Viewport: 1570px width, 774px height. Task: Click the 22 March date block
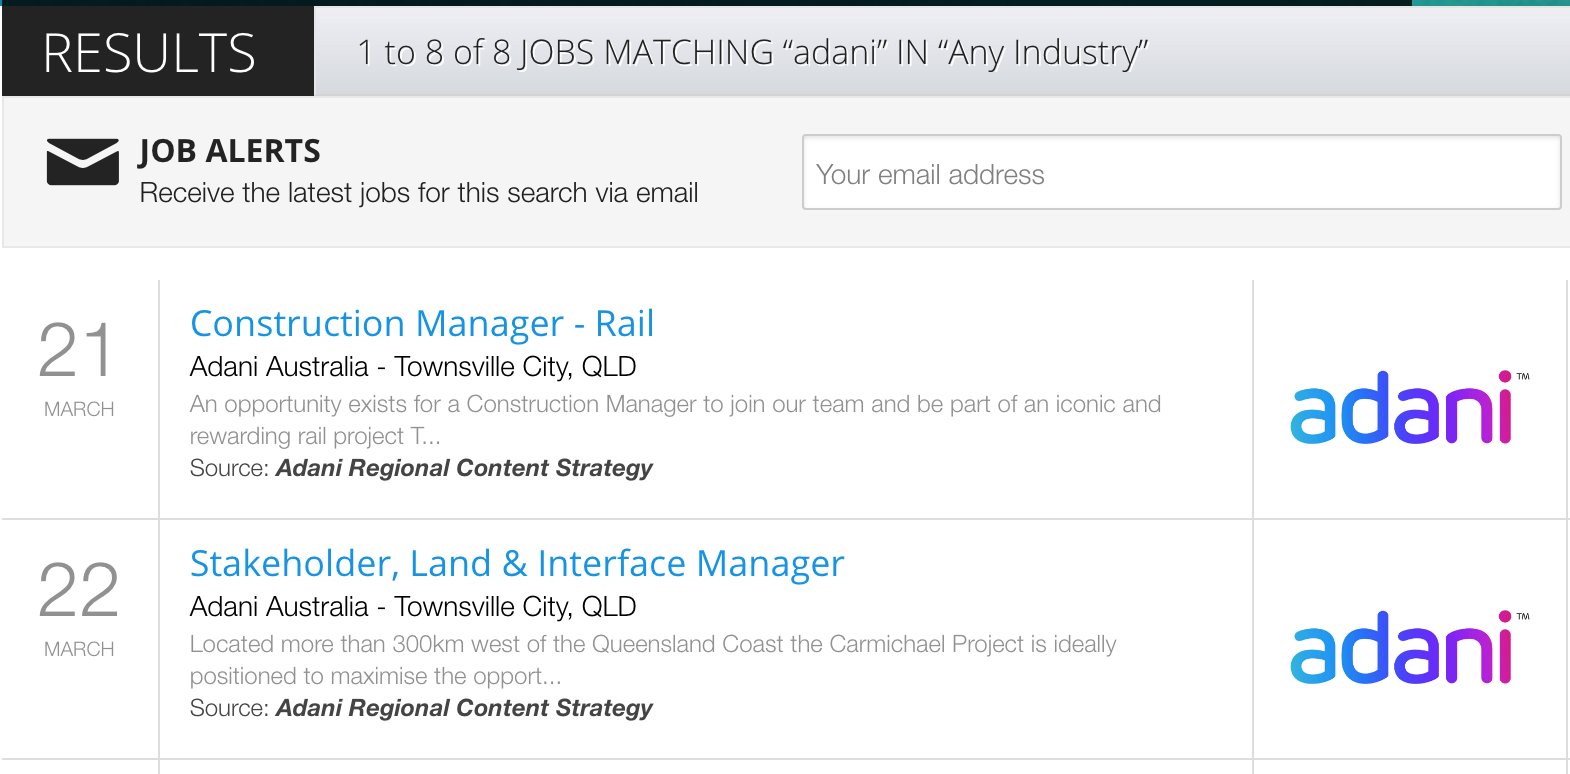pyautogui.click(x=79, y=606)
